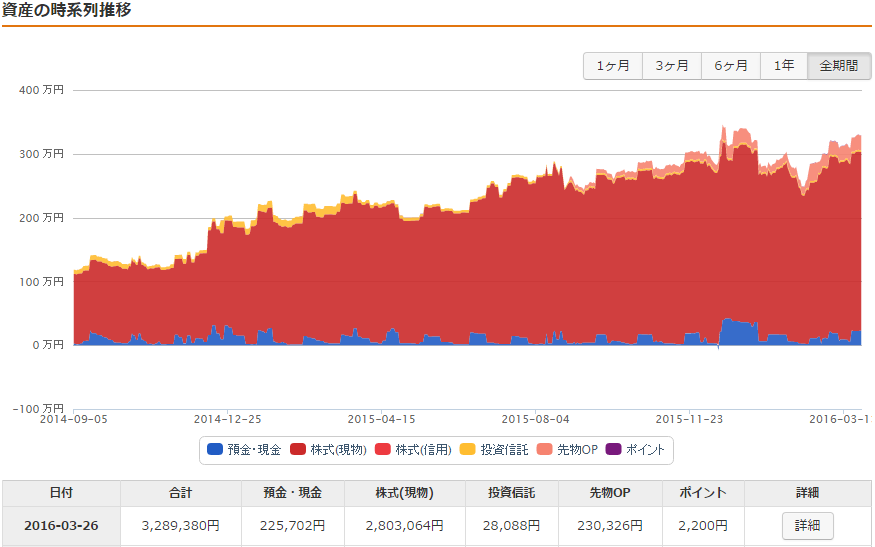Select the 1ヶ月 period tab

click(x=613, y=66)
